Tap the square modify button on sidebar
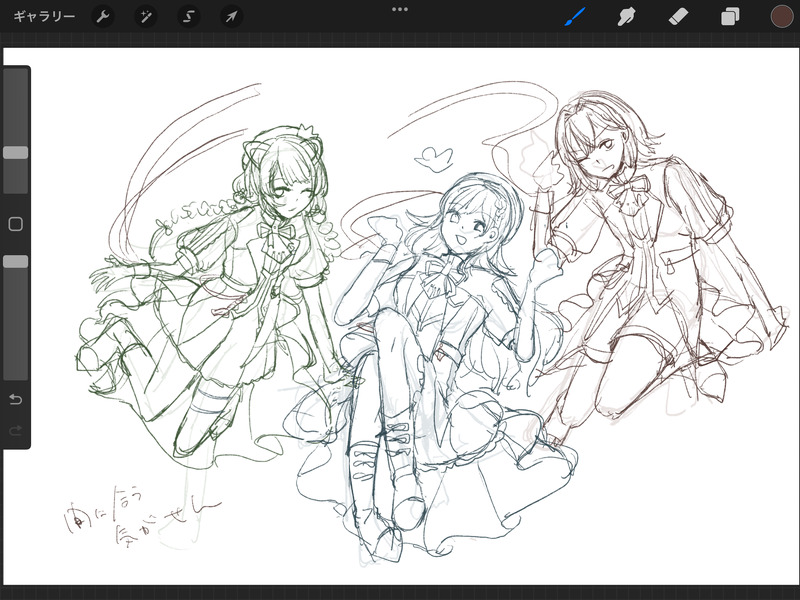The image size is (800, 600). [16, 224]
